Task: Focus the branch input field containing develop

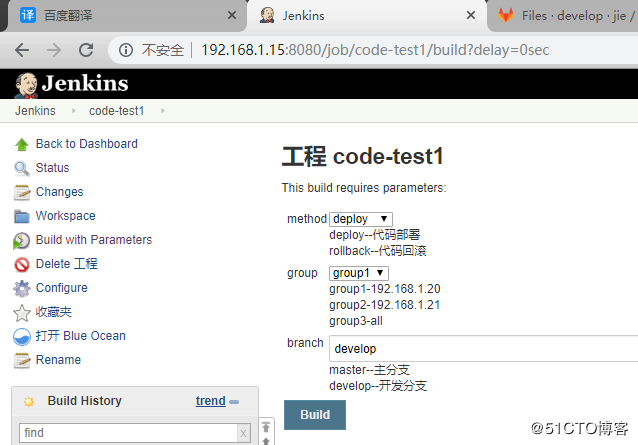Action: click(x=483, y=349)
